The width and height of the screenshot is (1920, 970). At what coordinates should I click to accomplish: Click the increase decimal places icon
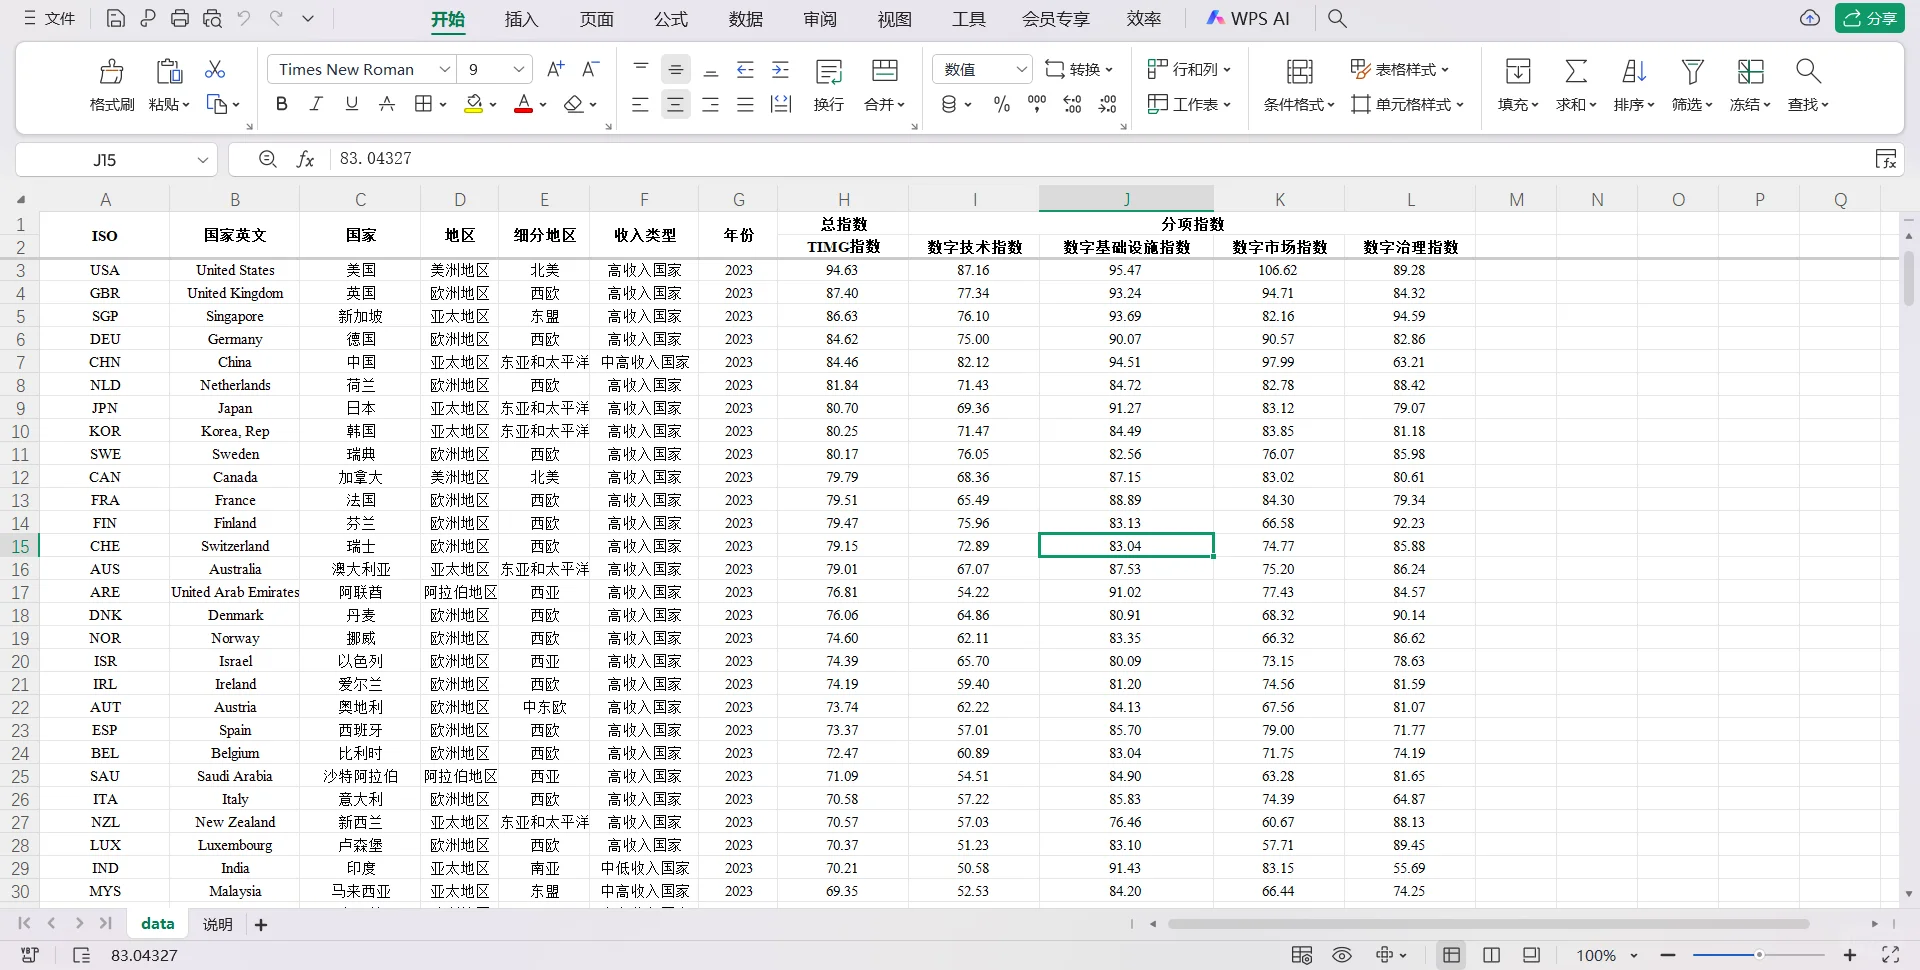click(x=1071, y=103)
